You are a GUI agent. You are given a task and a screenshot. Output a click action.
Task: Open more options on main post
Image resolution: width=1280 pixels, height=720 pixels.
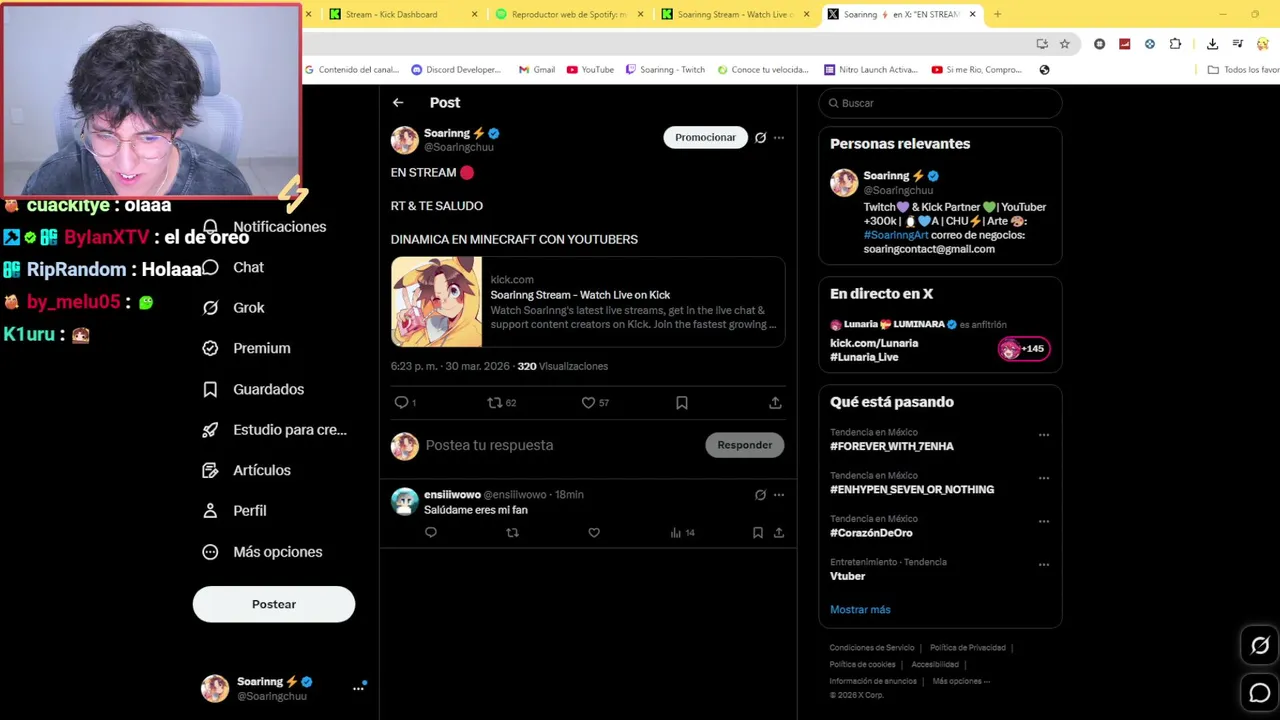point(779,138)
